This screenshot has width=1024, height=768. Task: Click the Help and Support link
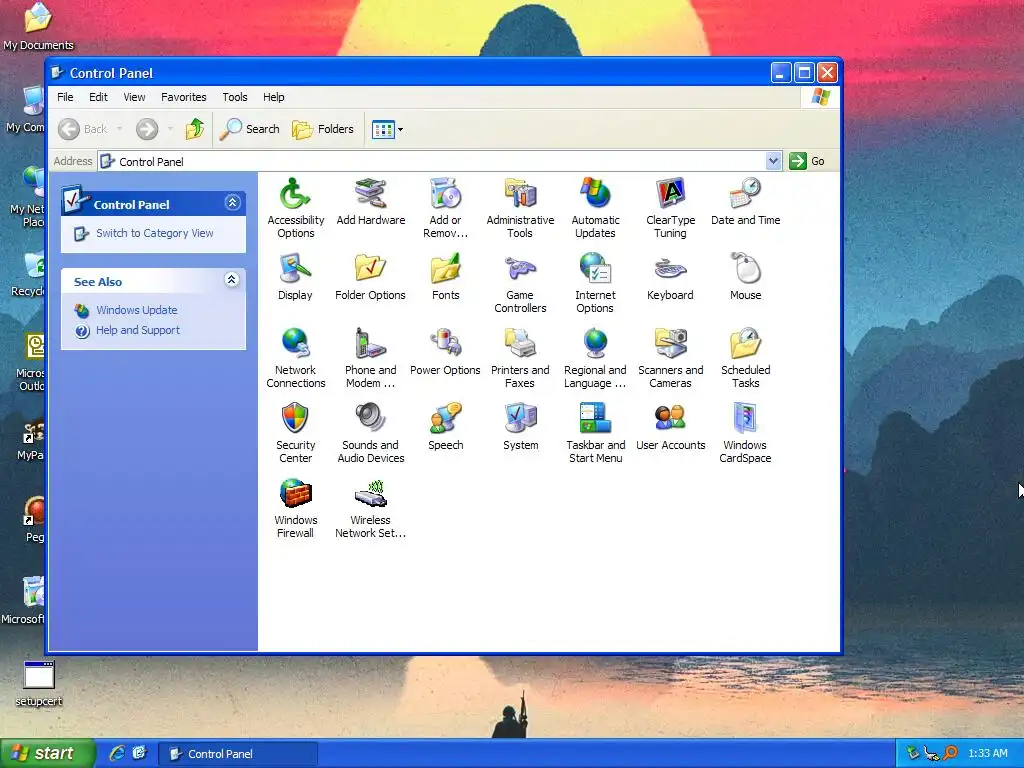pos(138,330)
